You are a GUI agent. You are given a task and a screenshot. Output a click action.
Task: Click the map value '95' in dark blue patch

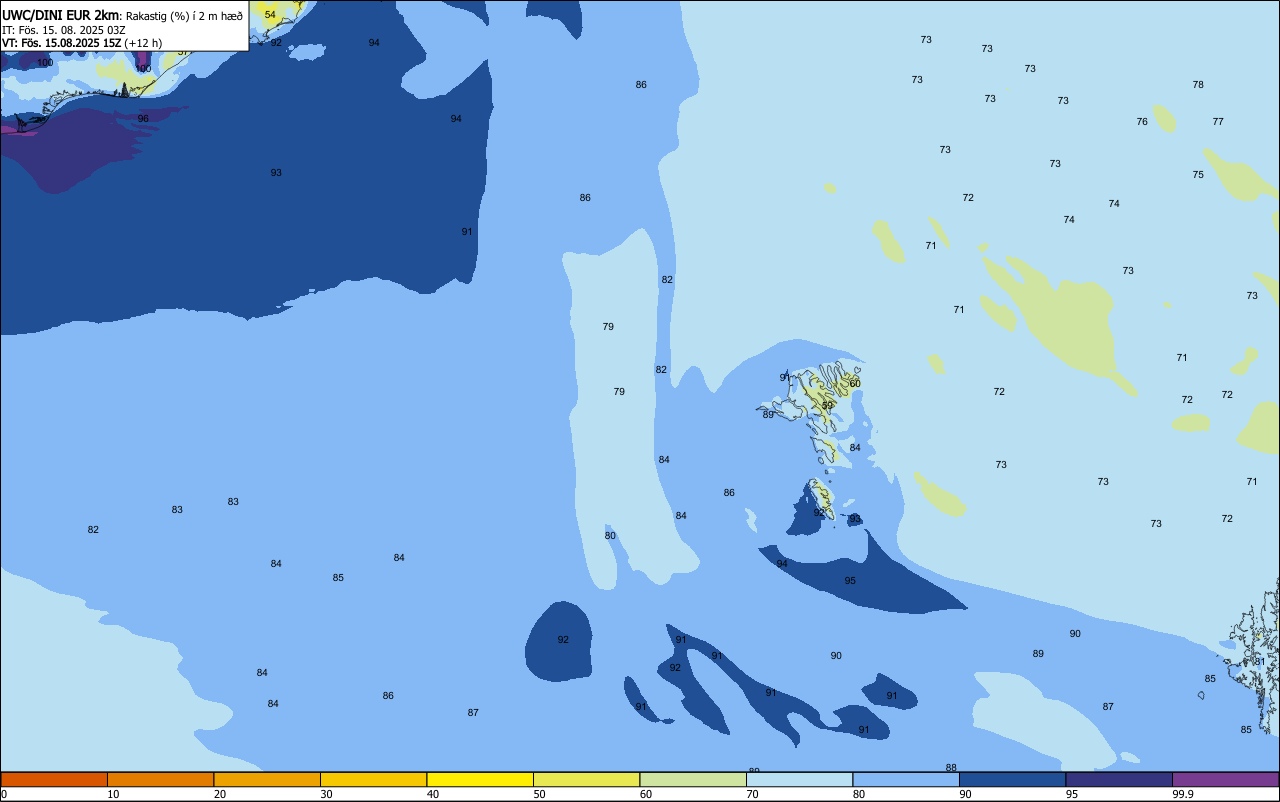(x=850, y=581)
